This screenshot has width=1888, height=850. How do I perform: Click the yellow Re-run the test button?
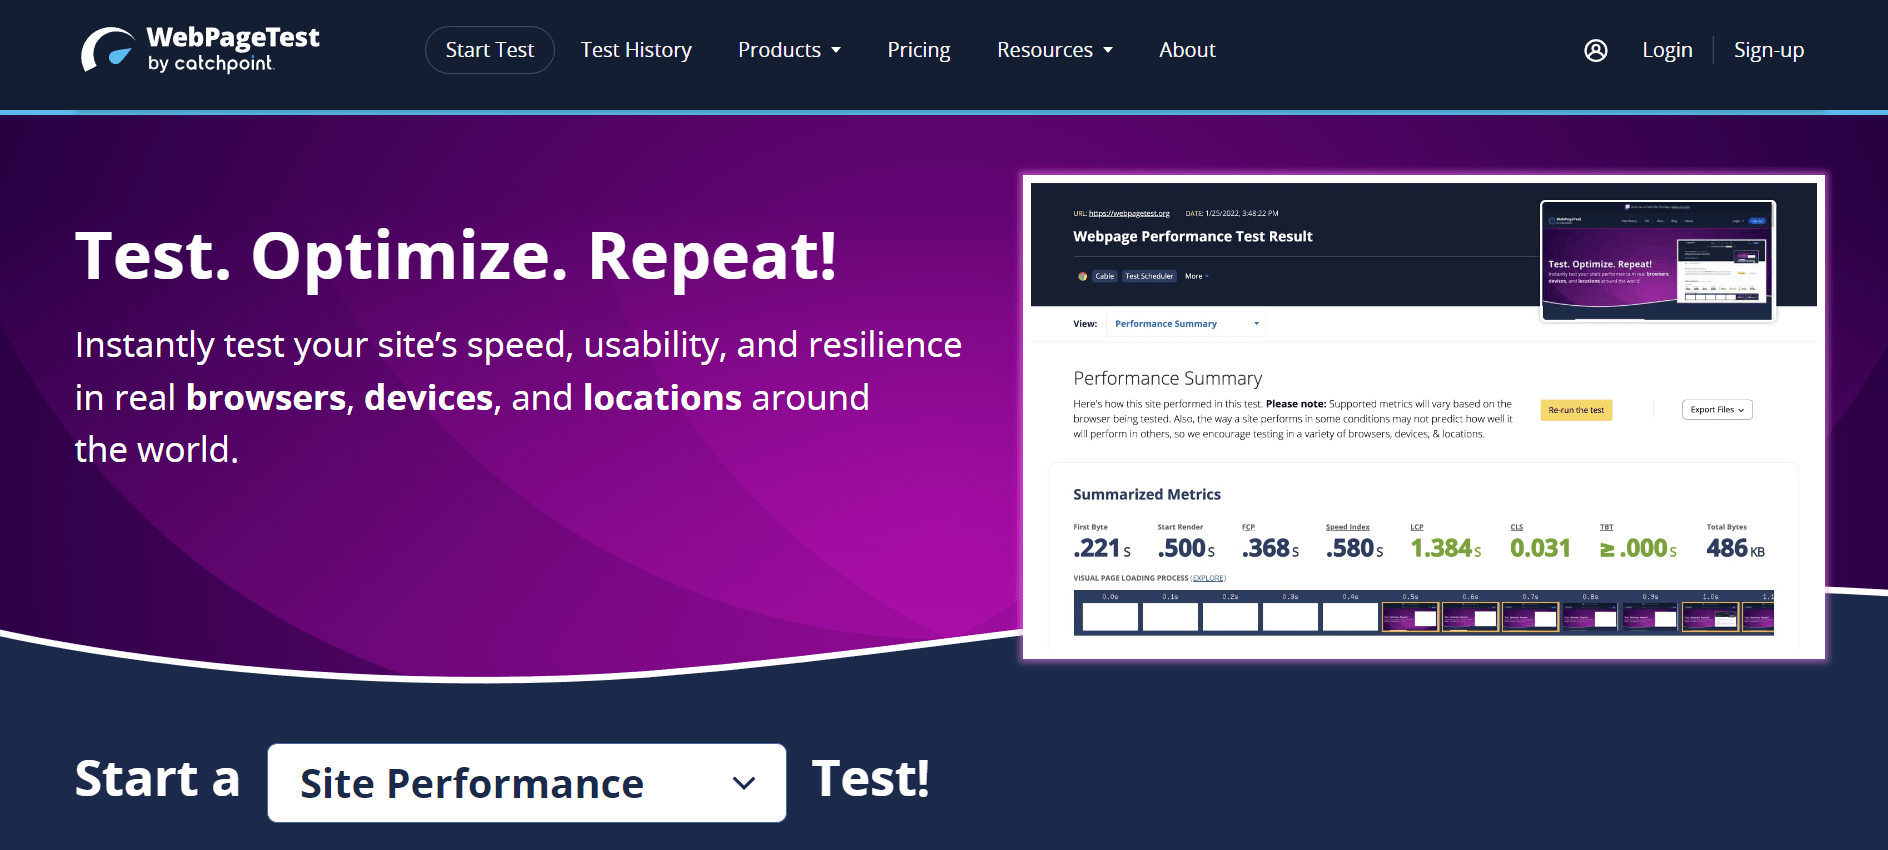1576,410
